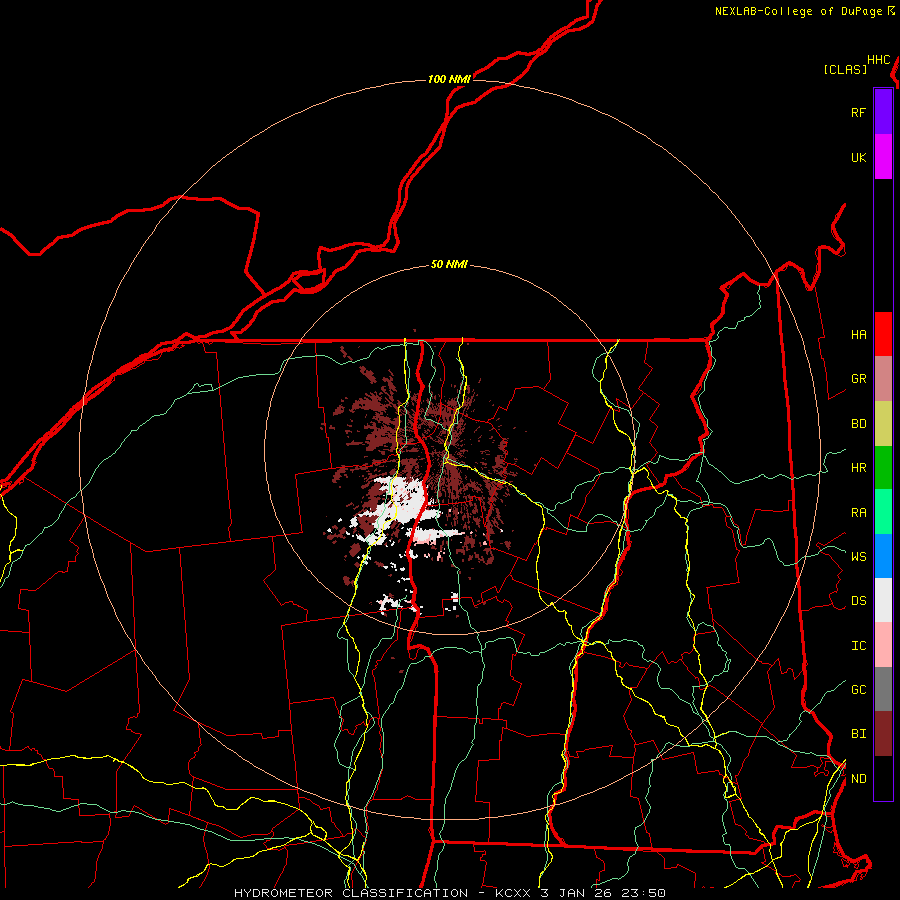900x900 pixels.
Task: Click the BI dark red legend swatch
Action: tap(883, 734)
